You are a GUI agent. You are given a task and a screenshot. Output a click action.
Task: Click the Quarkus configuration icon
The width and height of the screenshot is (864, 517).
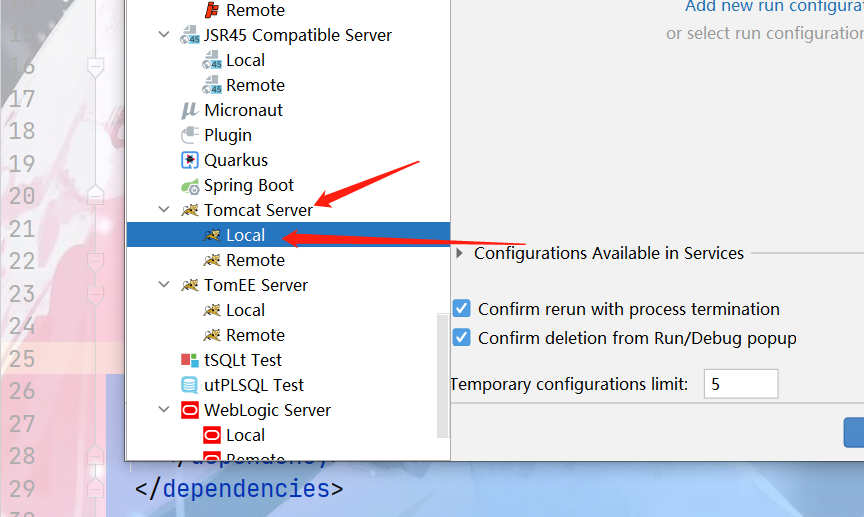coord(190,160)
